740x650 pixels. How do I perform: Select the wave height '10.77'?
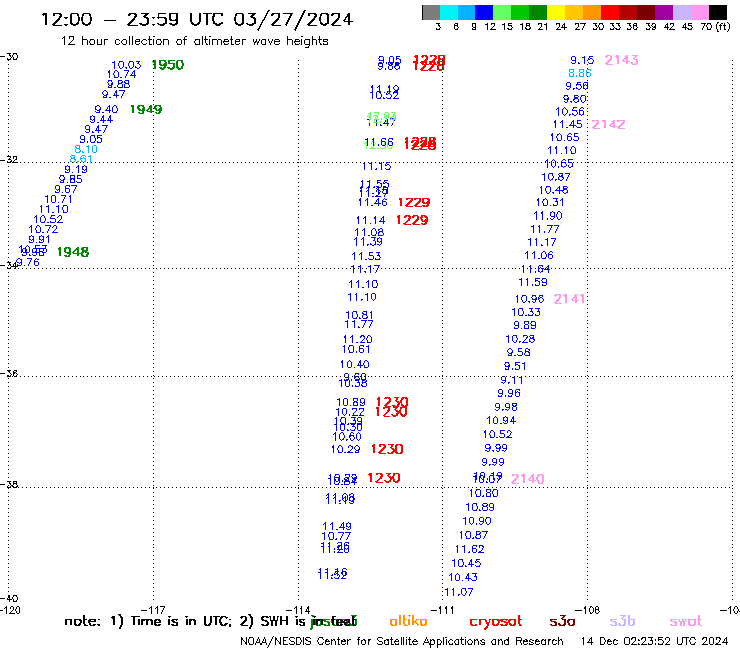[336, 536]
